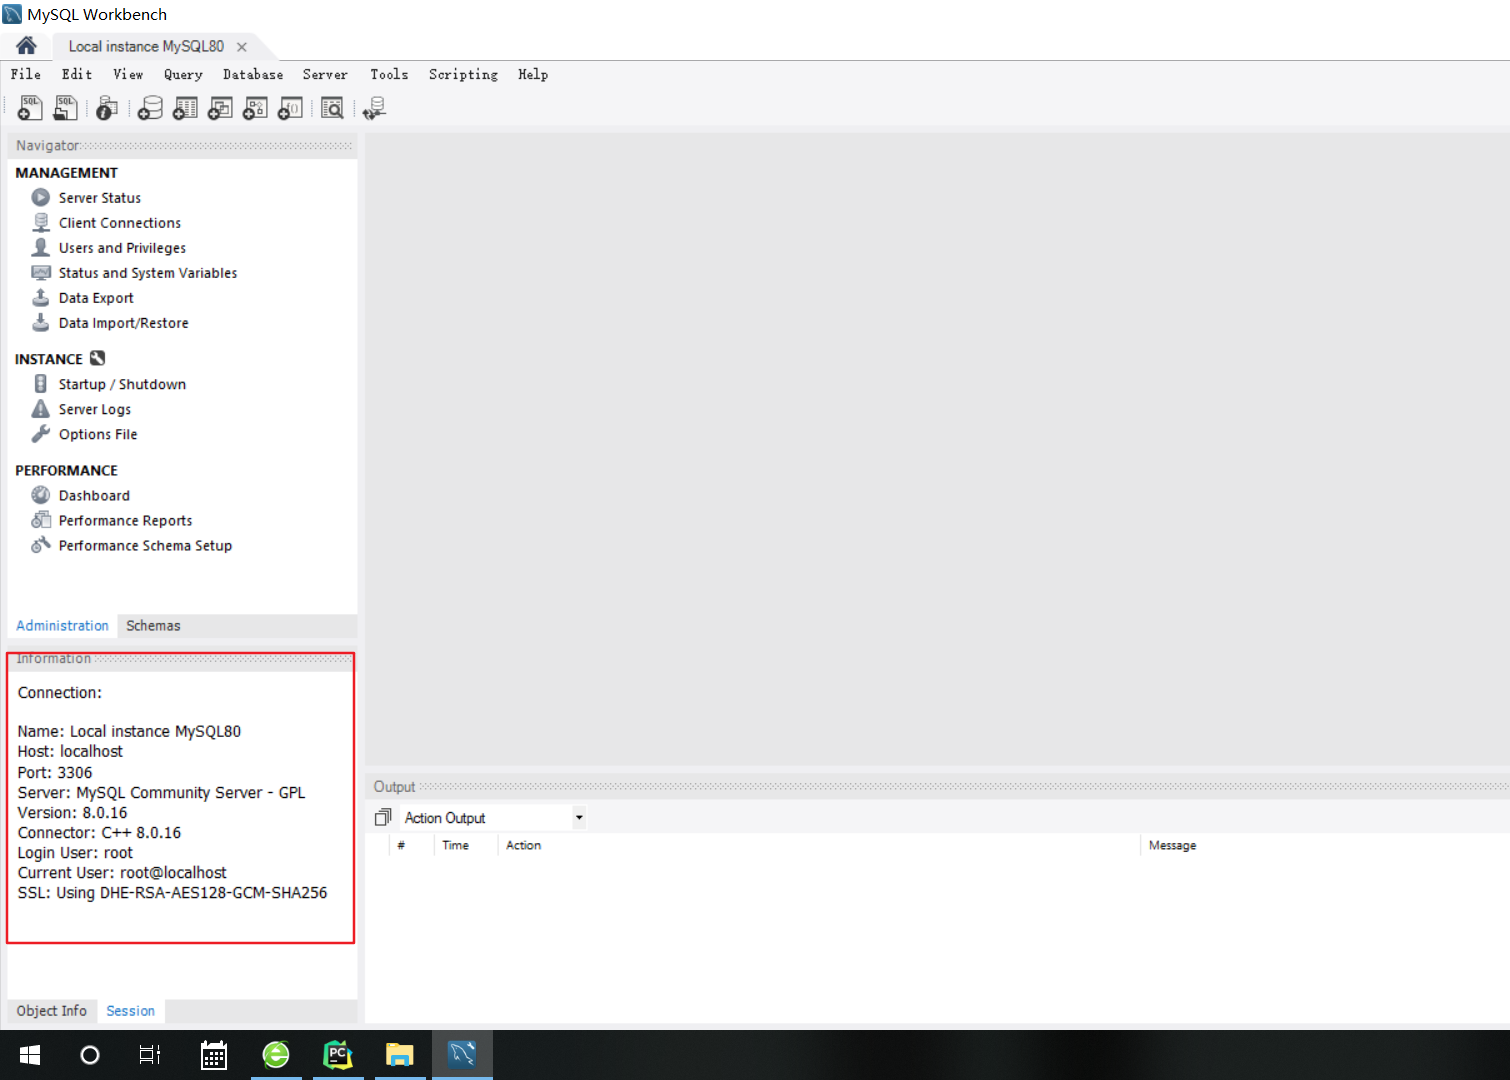Open Client Connections in Management

coord(120,223)
